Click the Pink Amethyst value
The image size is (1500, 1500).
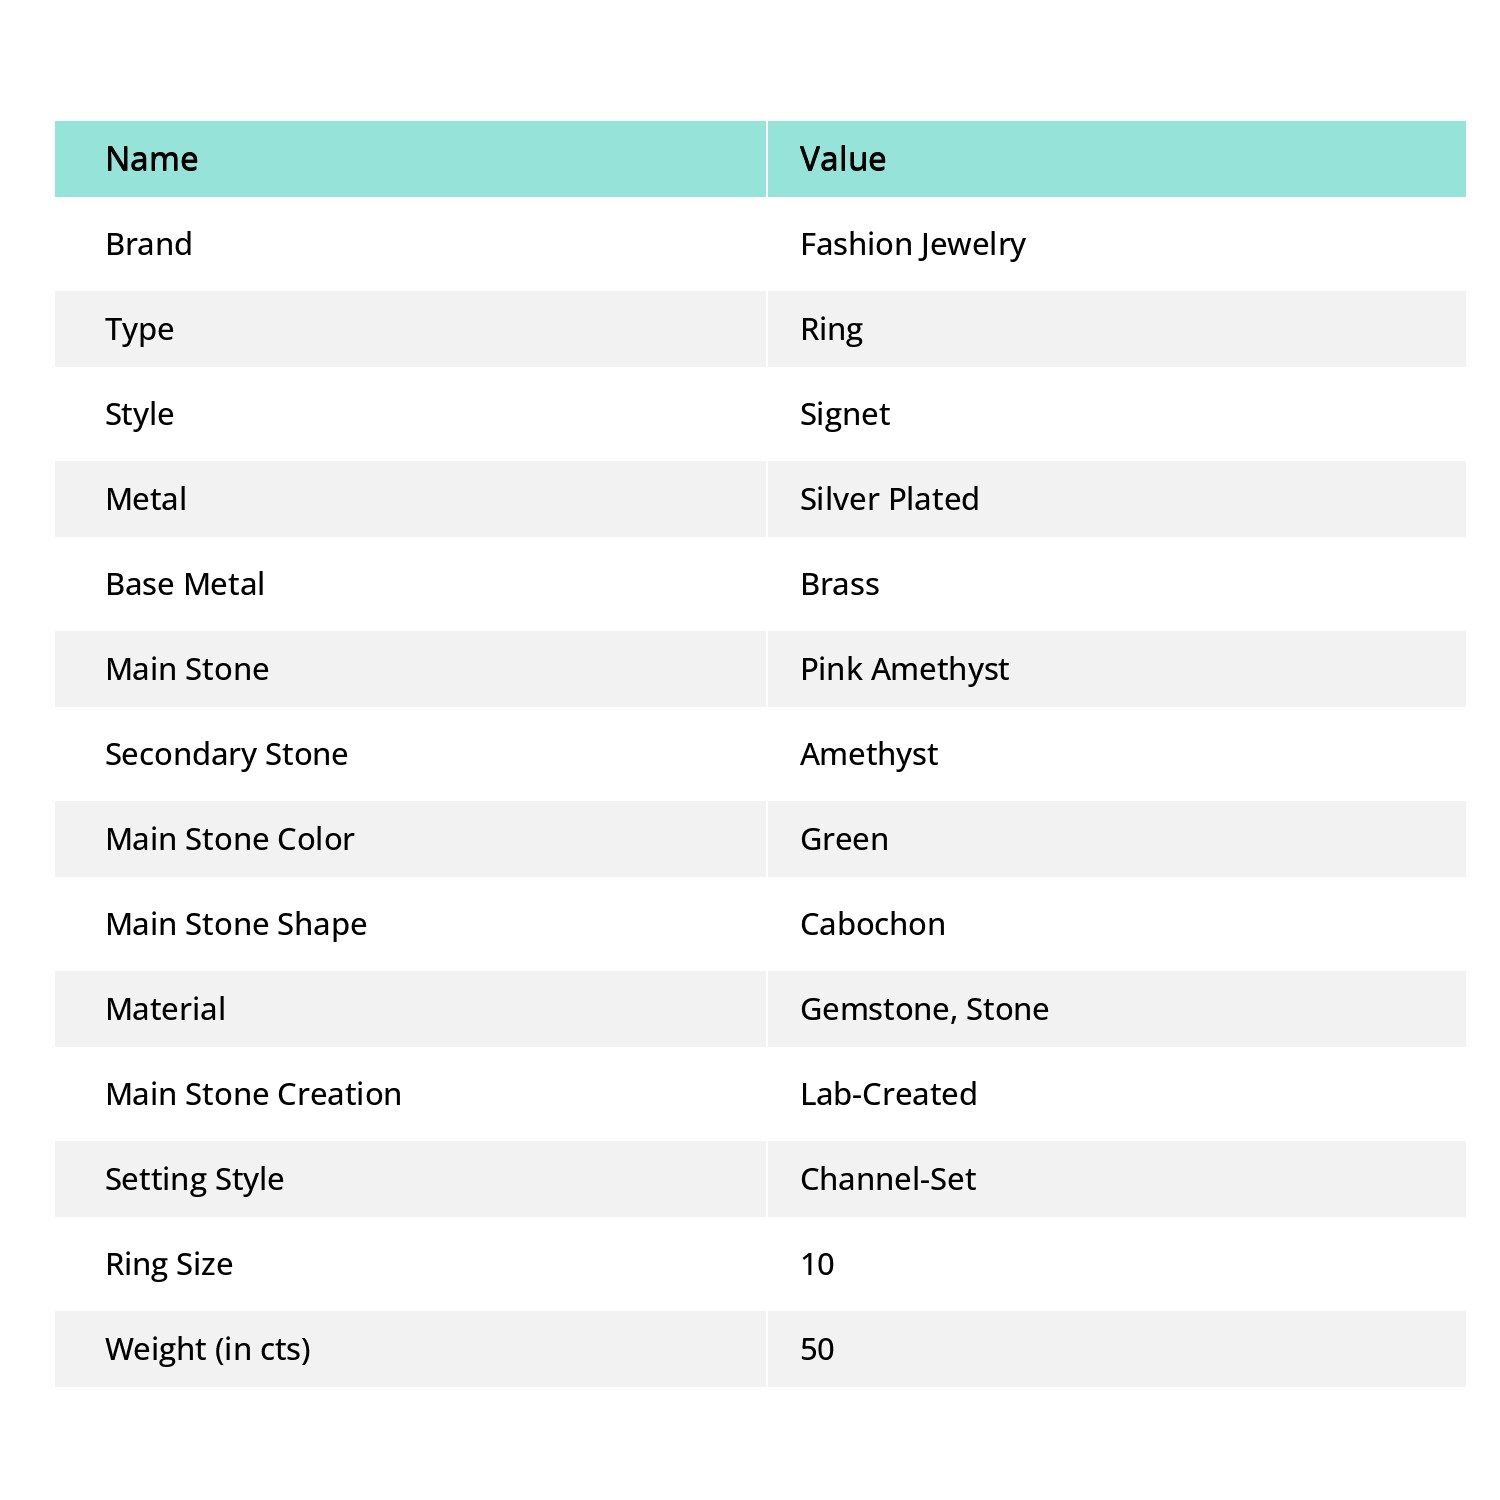(904, 669)
